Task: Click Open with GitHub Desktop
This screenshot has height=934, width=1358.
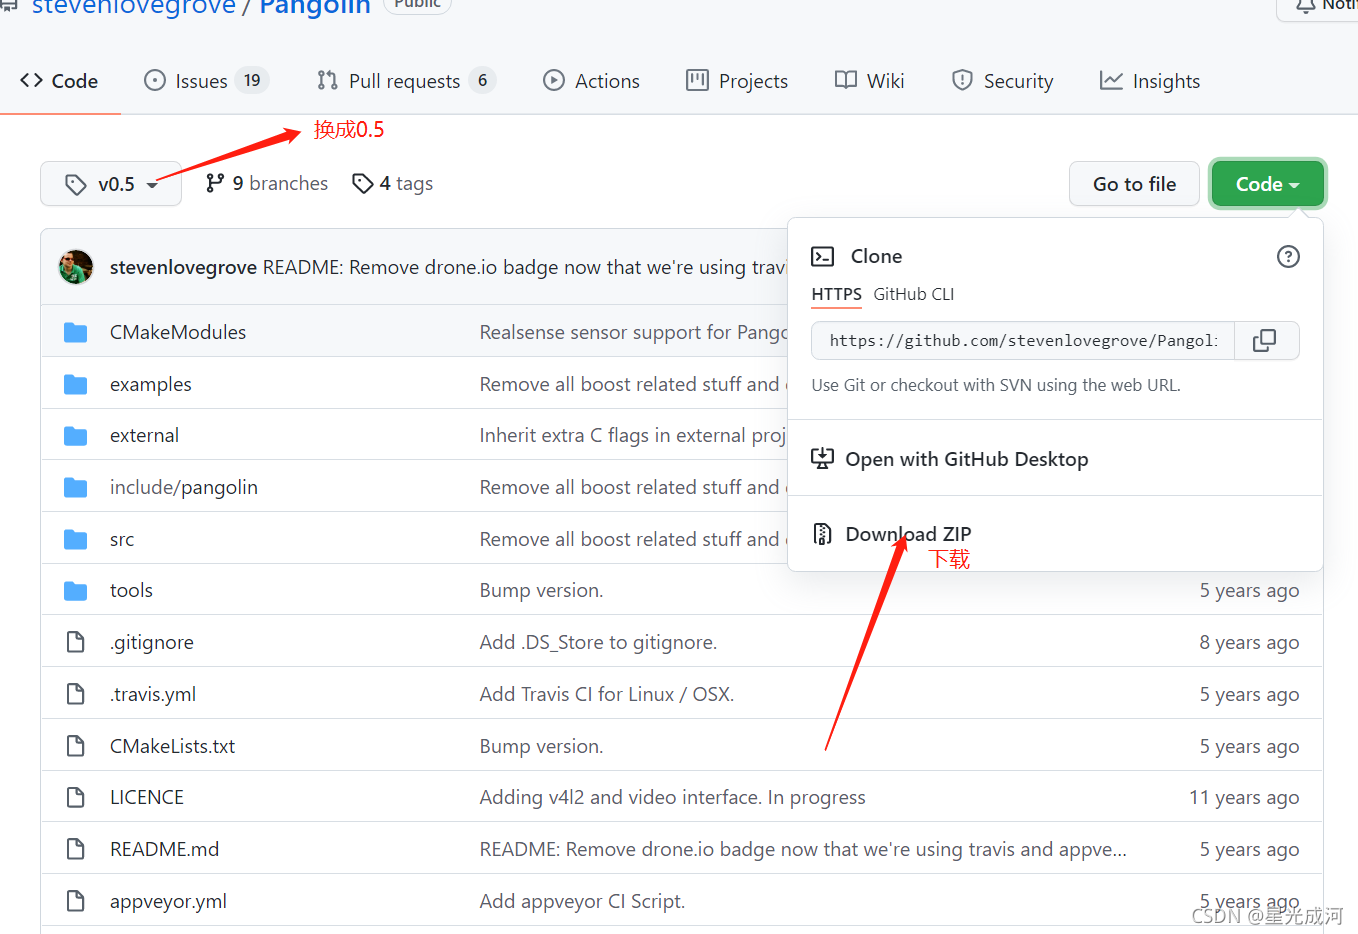Action: pos(967,459)
